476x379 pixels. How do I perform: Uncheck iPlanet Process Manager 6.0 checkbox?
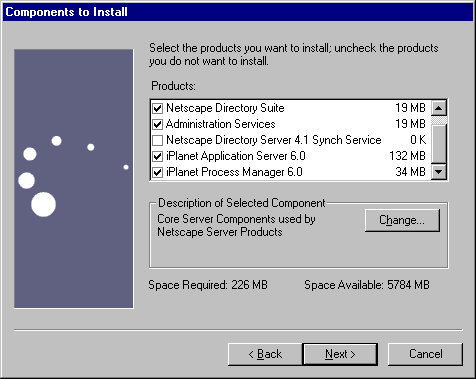click(157, 172)
